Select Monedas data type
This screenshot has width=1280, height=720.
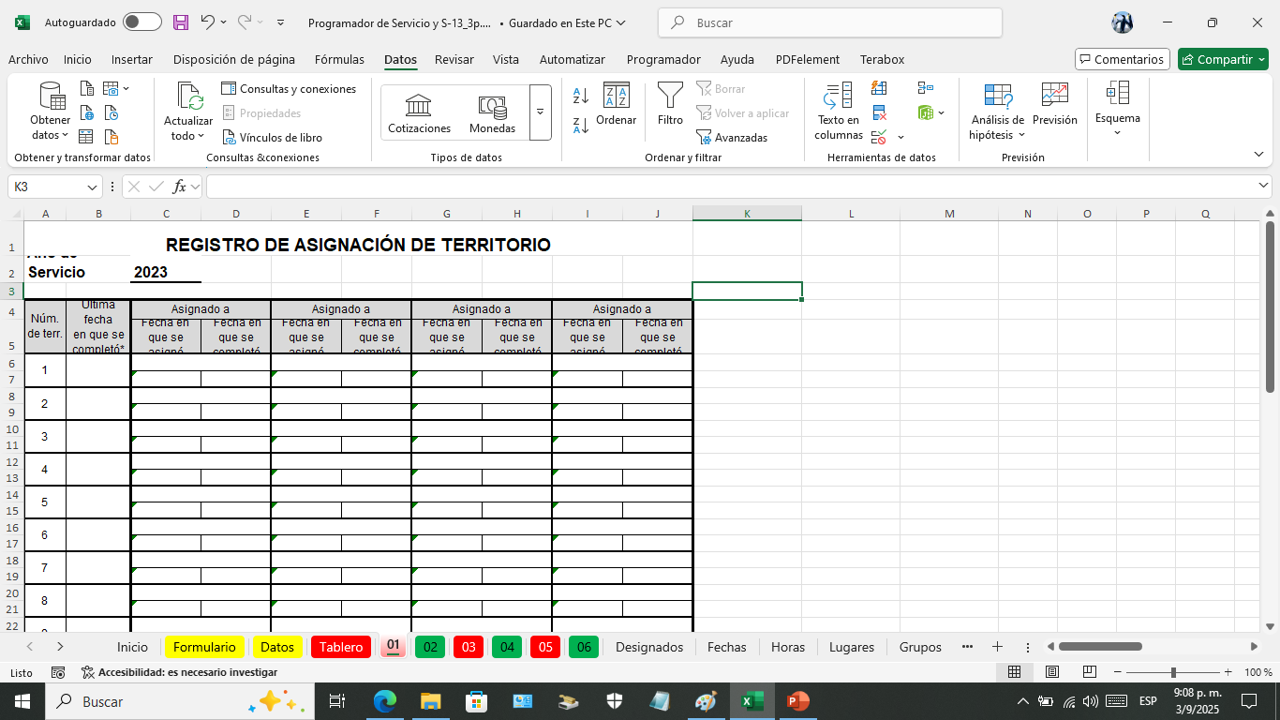492,113
